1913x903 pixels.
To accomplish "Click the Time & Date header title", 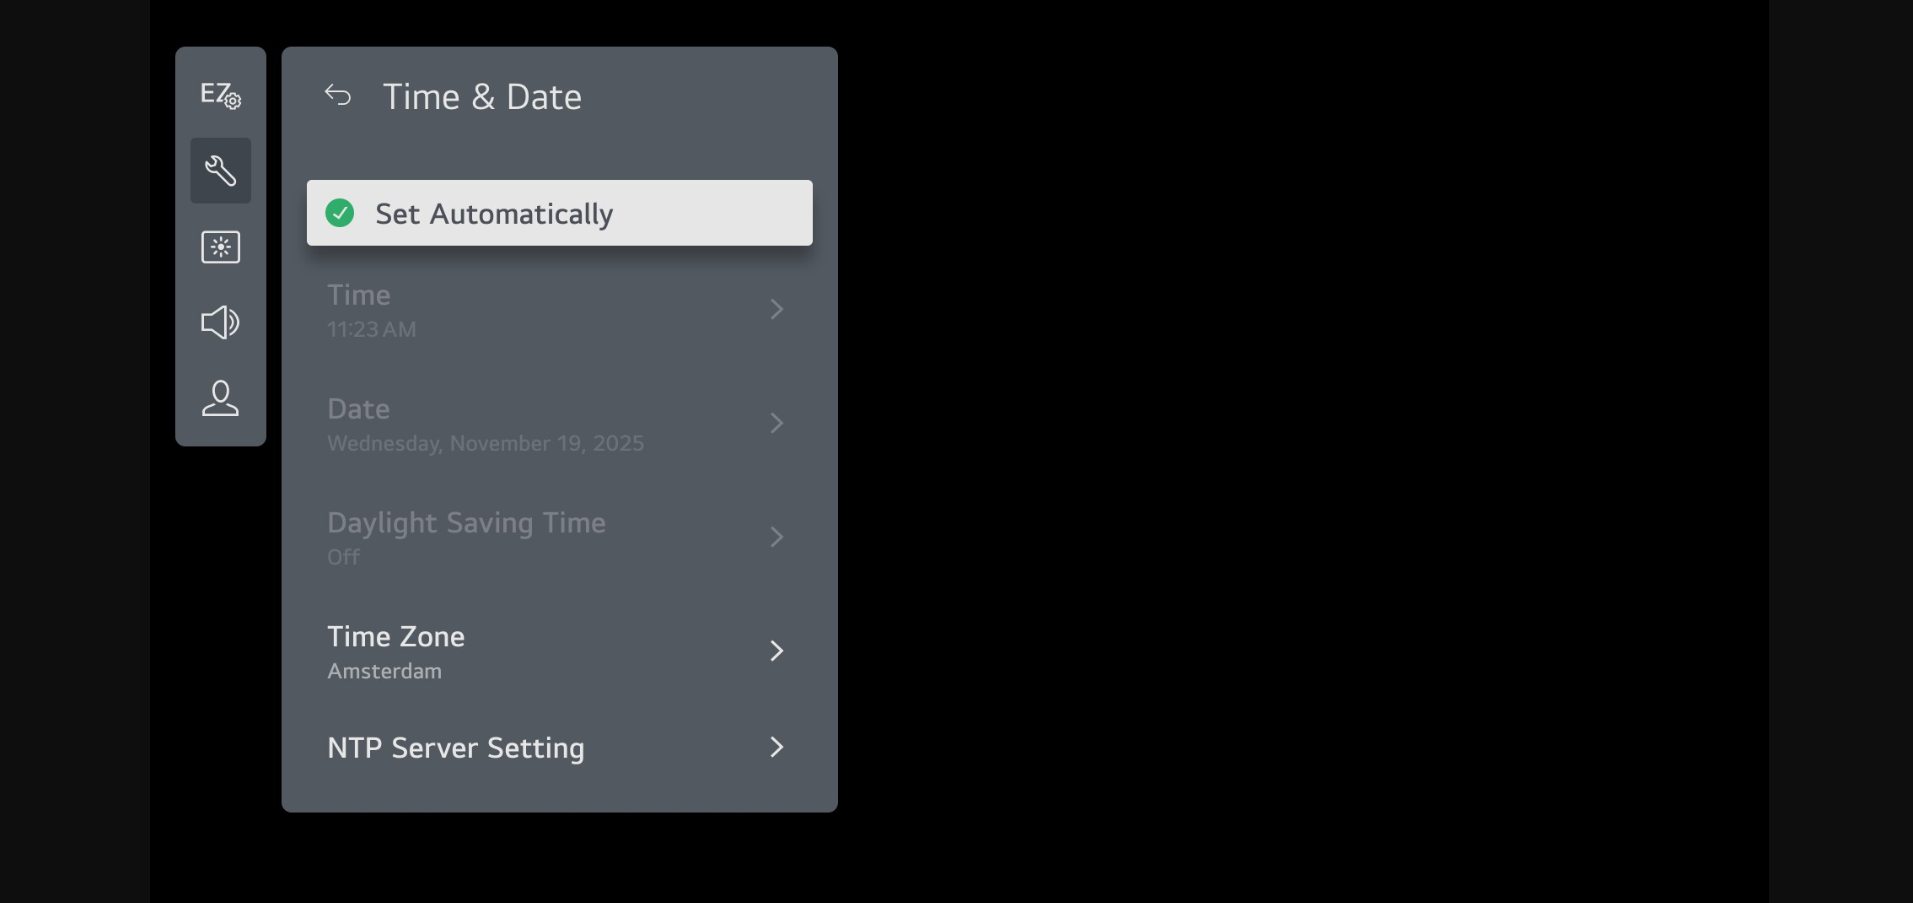I will pos(482,97).
